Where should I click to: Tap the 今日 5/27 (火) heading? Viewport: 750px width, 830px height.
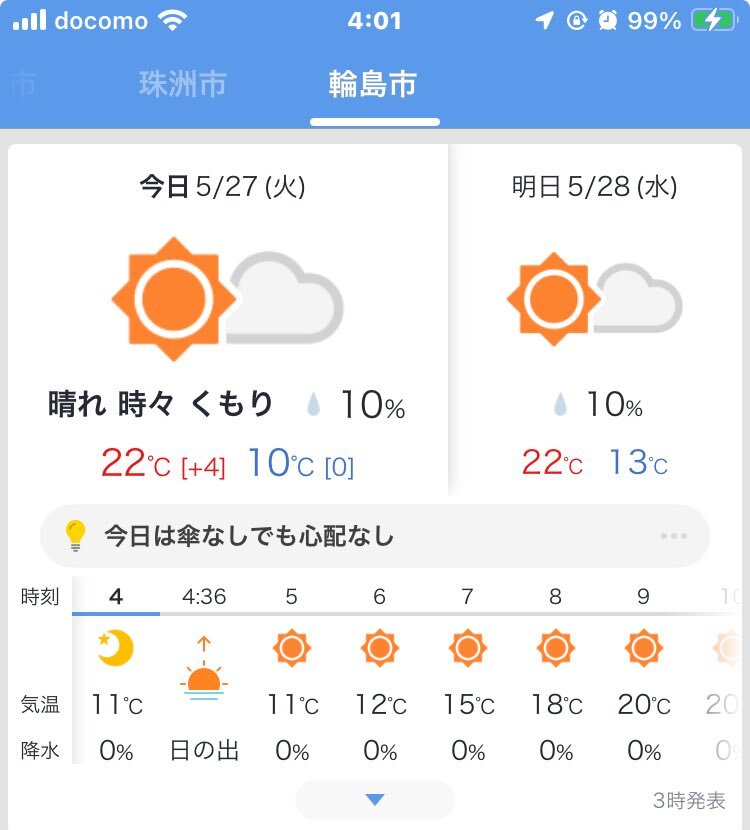222,186
